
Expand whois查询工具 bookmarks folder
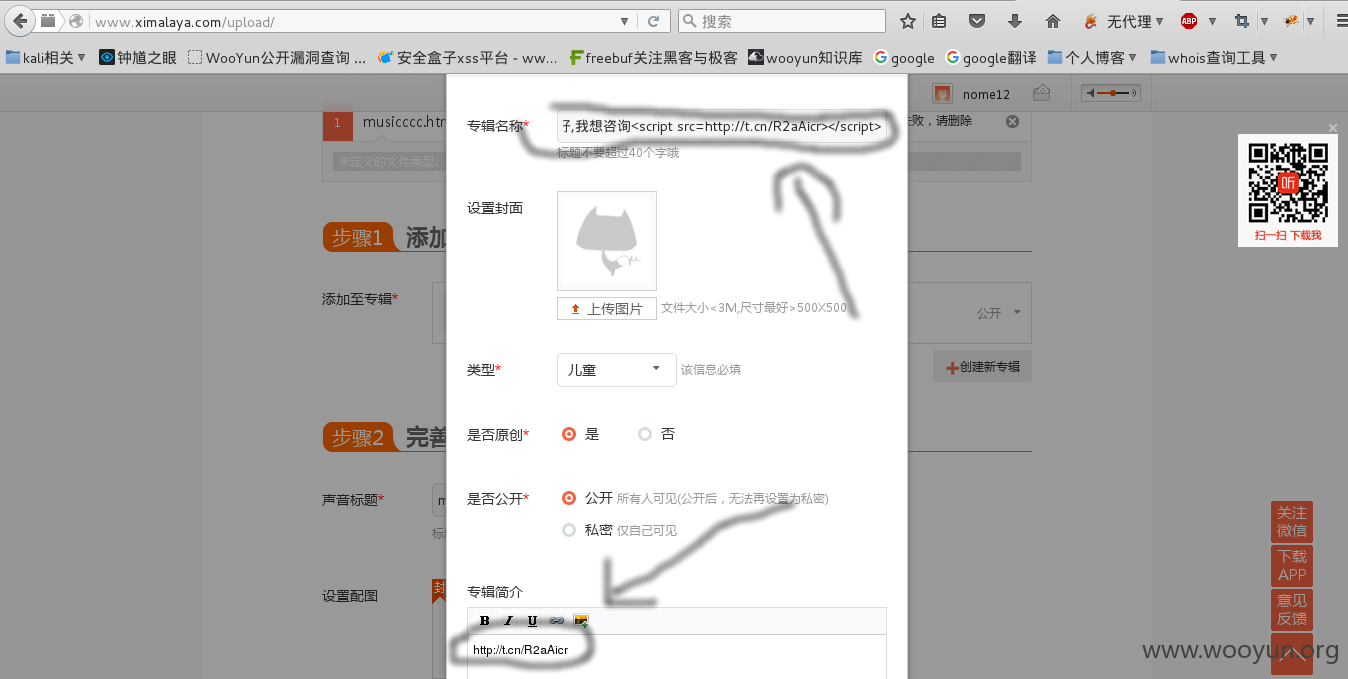(x=1214, y=58)
